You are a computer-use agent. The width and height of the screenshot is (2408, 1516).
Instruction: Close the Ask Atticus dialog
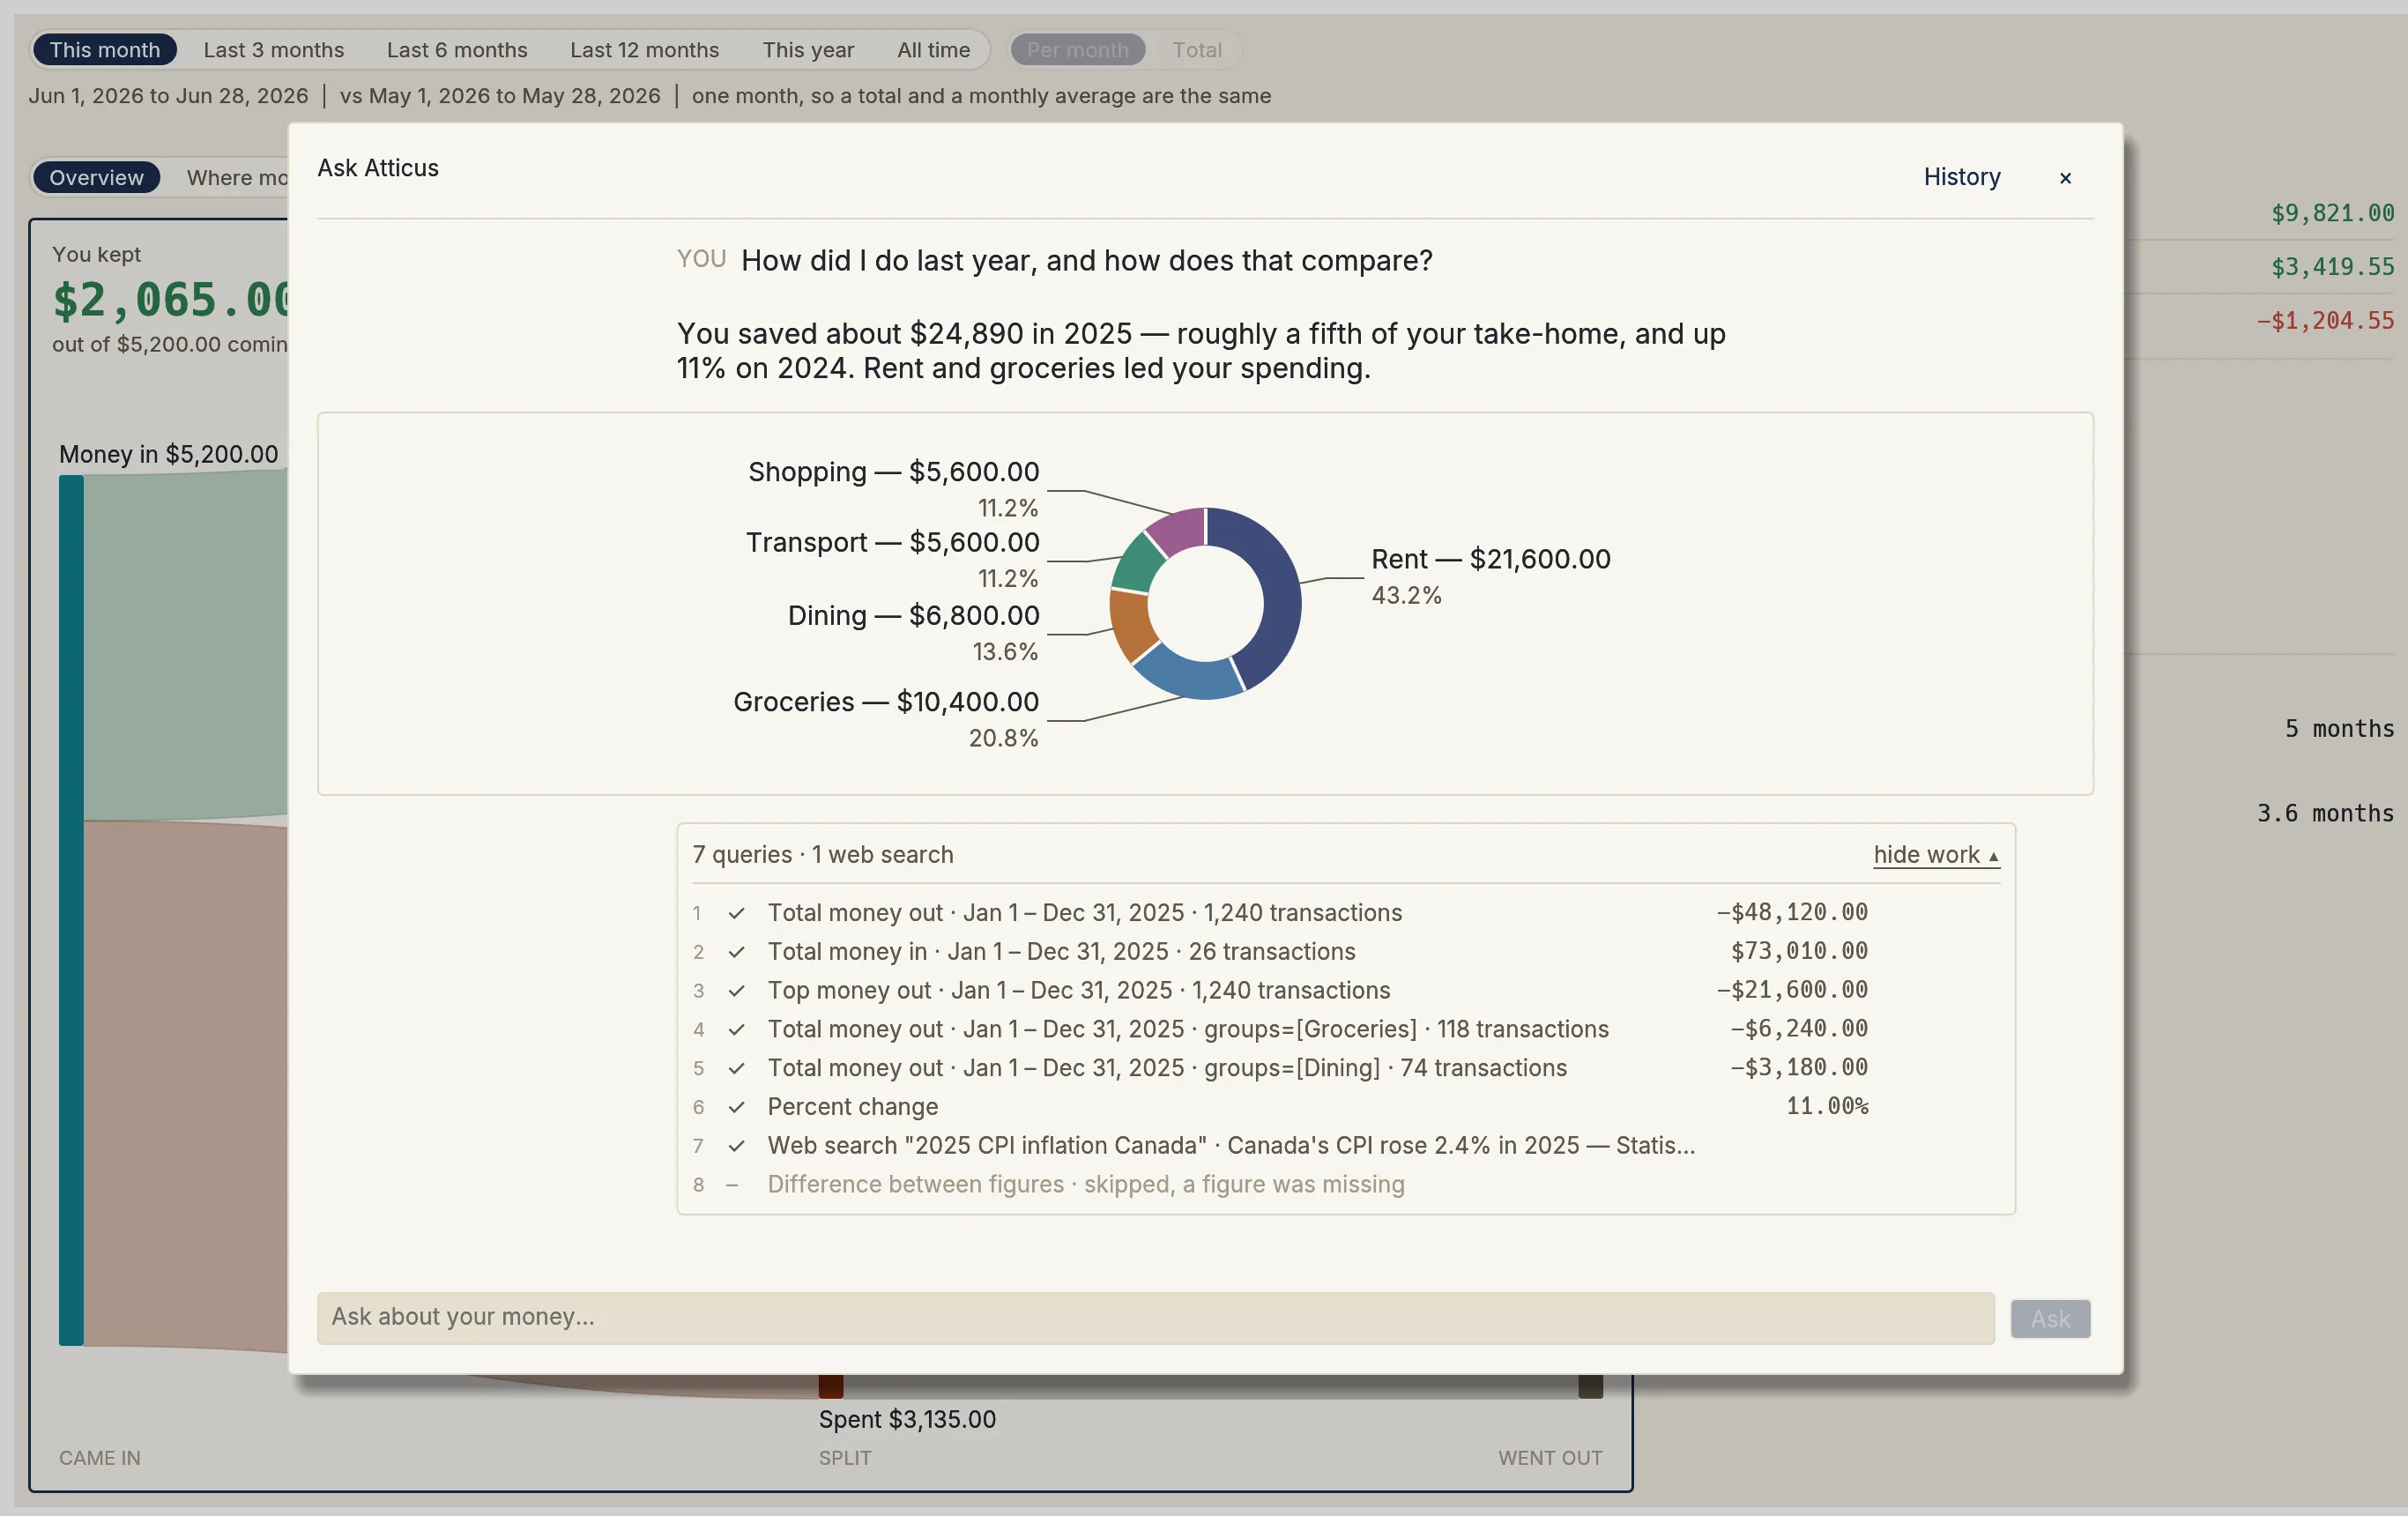coord(2065,178)
